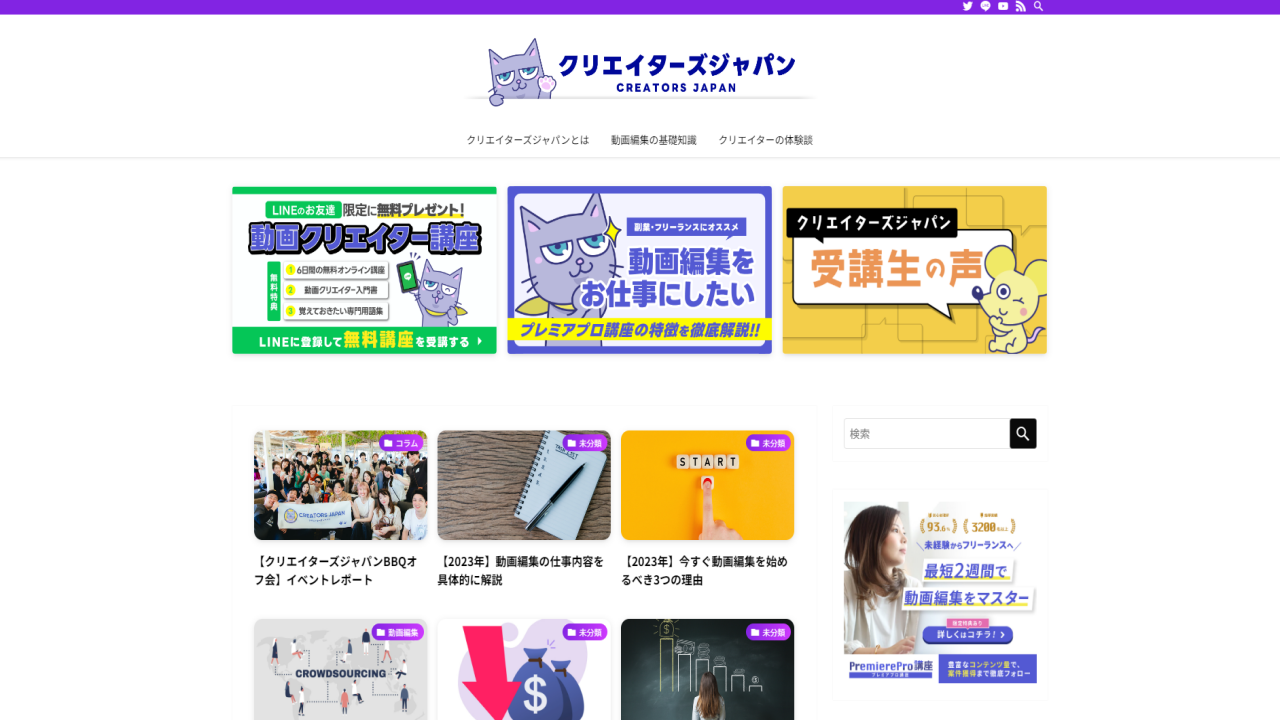Select the 未分類 category label on the START article

click(770, 442)
